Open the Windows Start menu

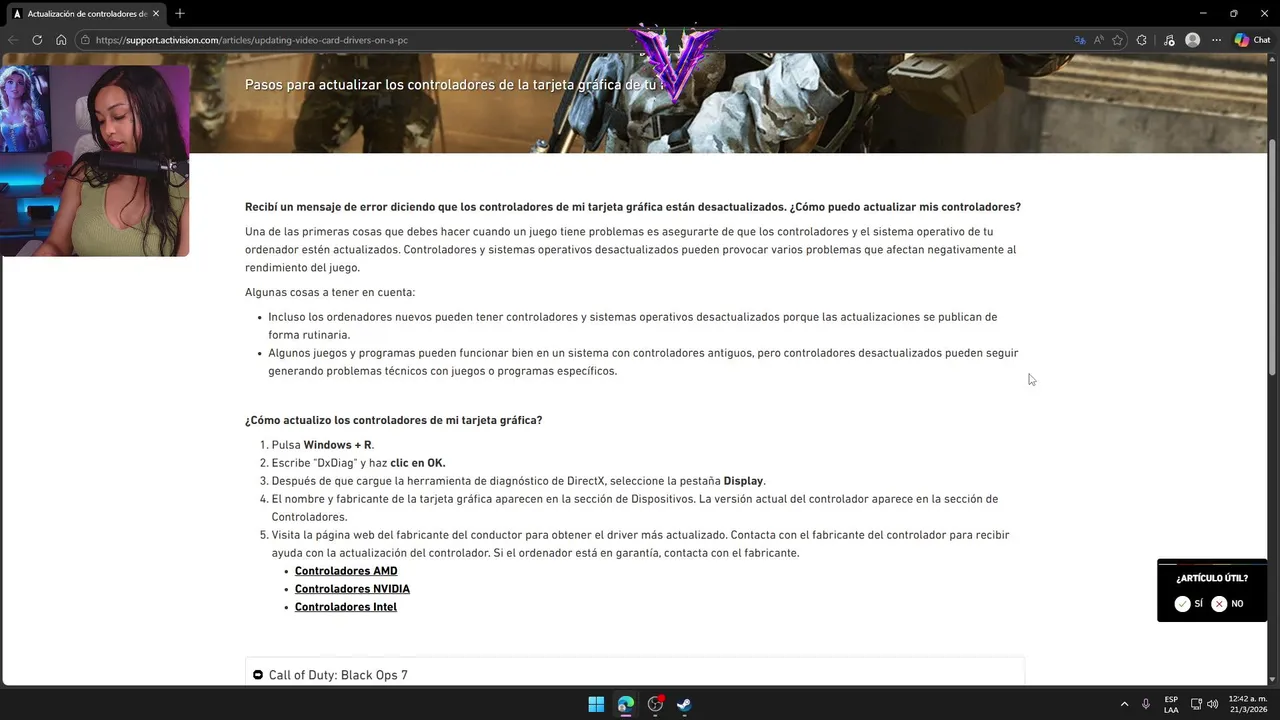[596, 704]
